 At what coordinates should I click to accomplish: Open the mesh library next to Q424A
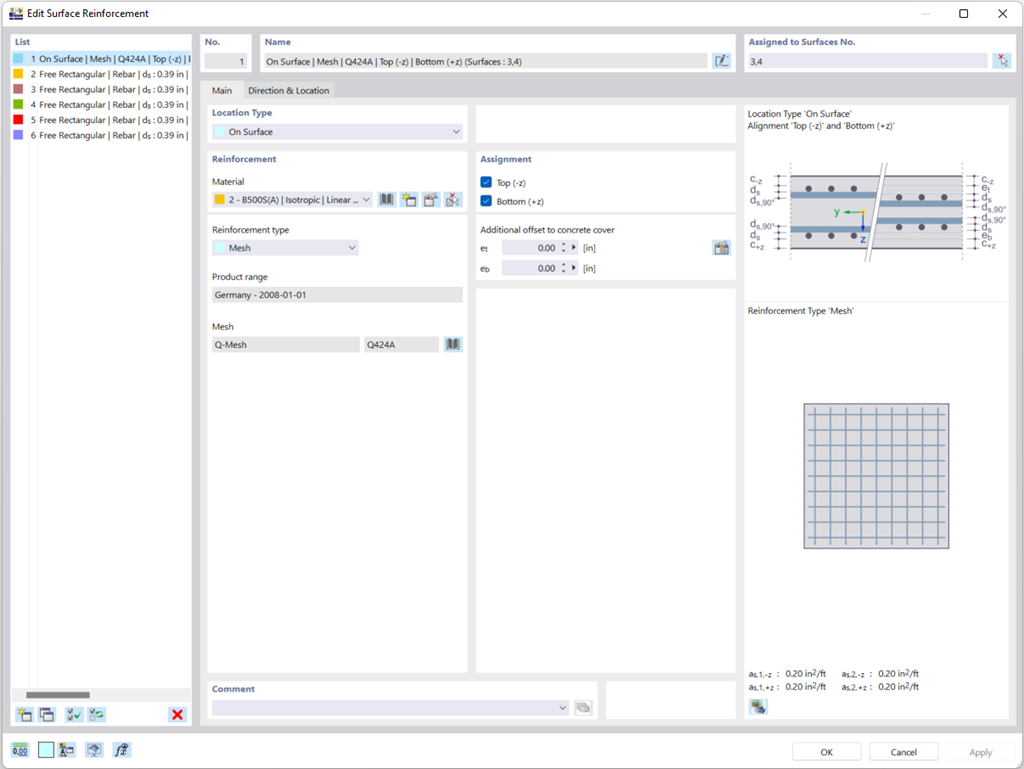[452, 343]
